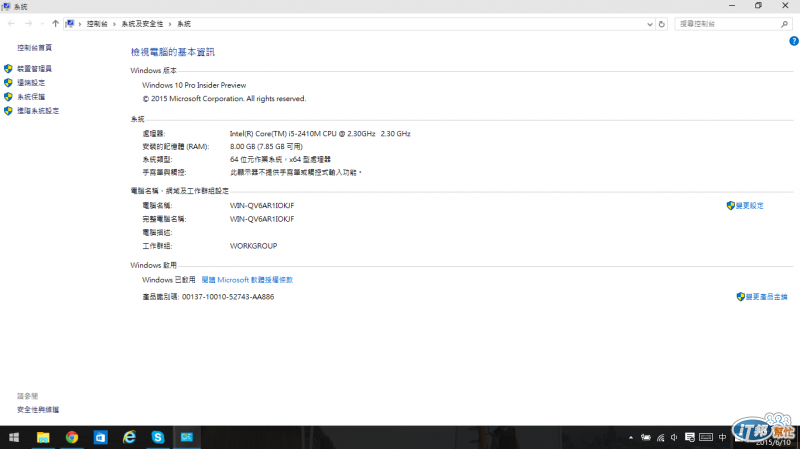The height and width of the screenshot is (449, 800).
Task: Go up one level with Up arrow
Action: click(55, 23)
